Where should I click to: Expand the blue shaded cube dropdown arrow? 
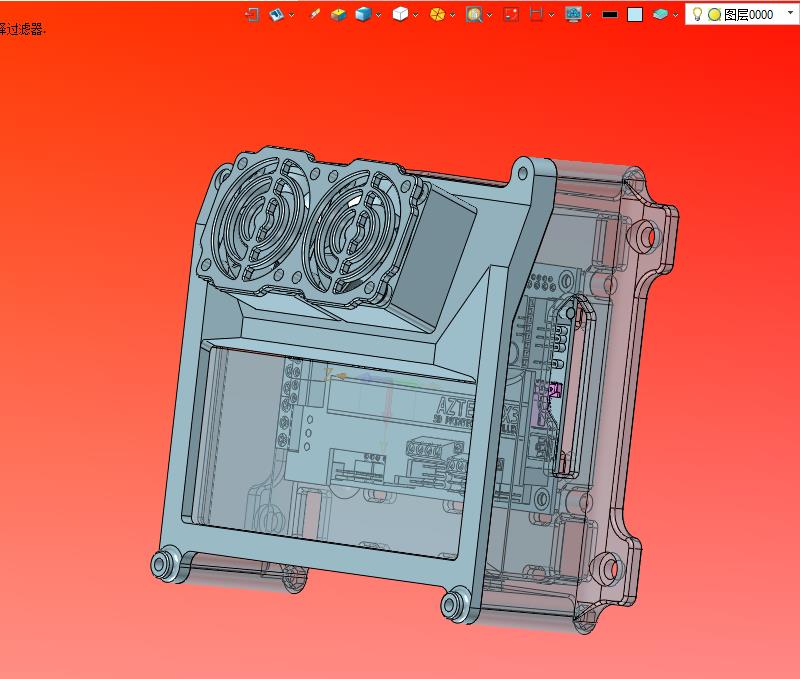click(379, 15)
